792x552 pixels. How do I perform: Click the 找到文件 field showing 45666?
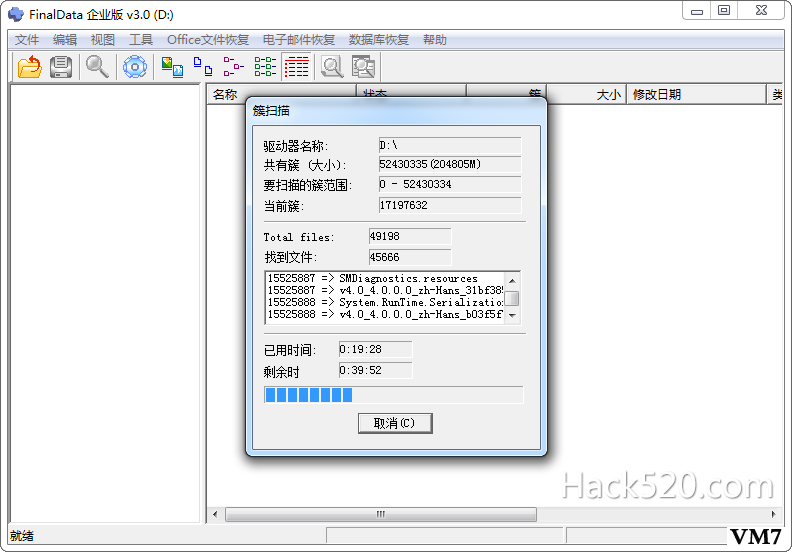click(410, 257)
